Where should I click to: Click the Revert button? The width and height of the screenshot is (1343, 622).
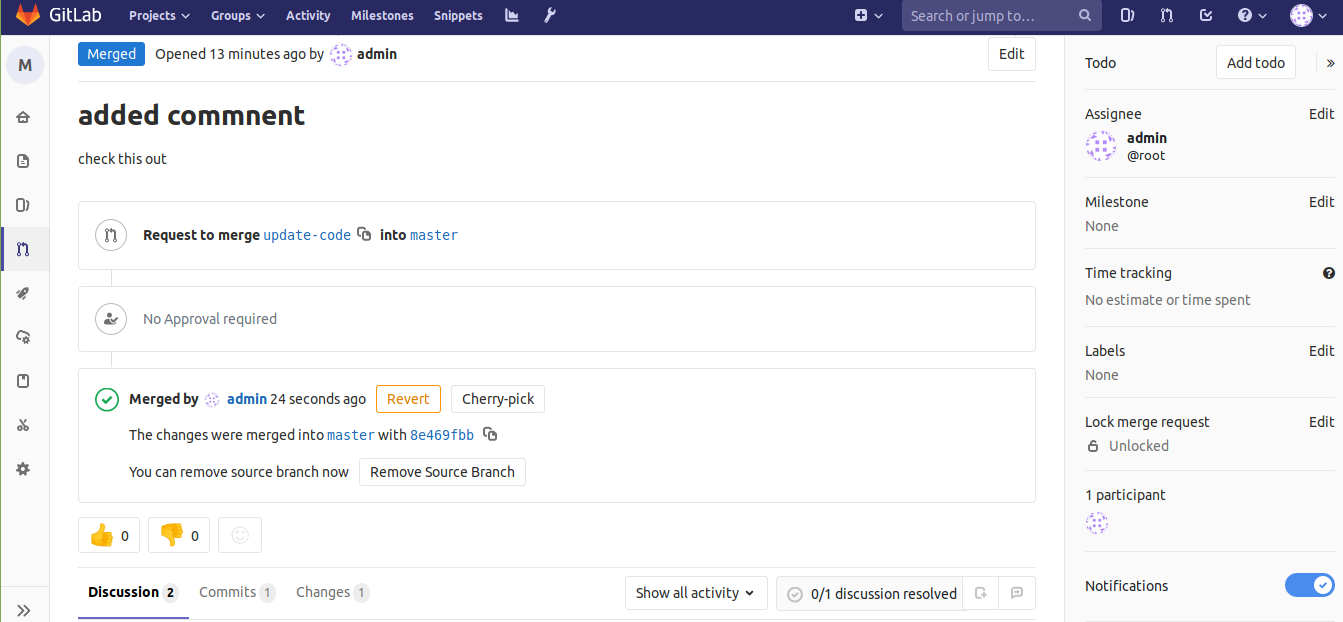(408, 399)
